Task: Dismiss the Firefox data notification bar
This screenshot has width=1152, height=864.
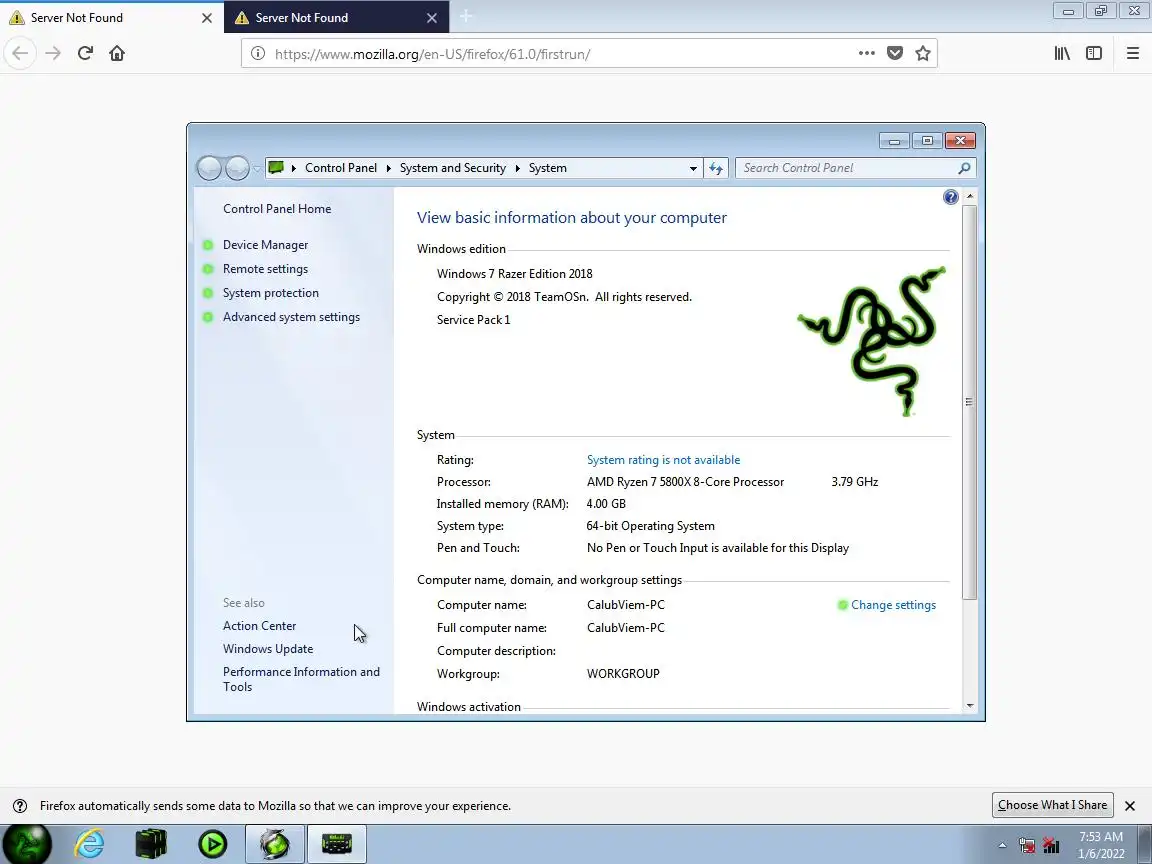Action: (x=1130, y=806)
